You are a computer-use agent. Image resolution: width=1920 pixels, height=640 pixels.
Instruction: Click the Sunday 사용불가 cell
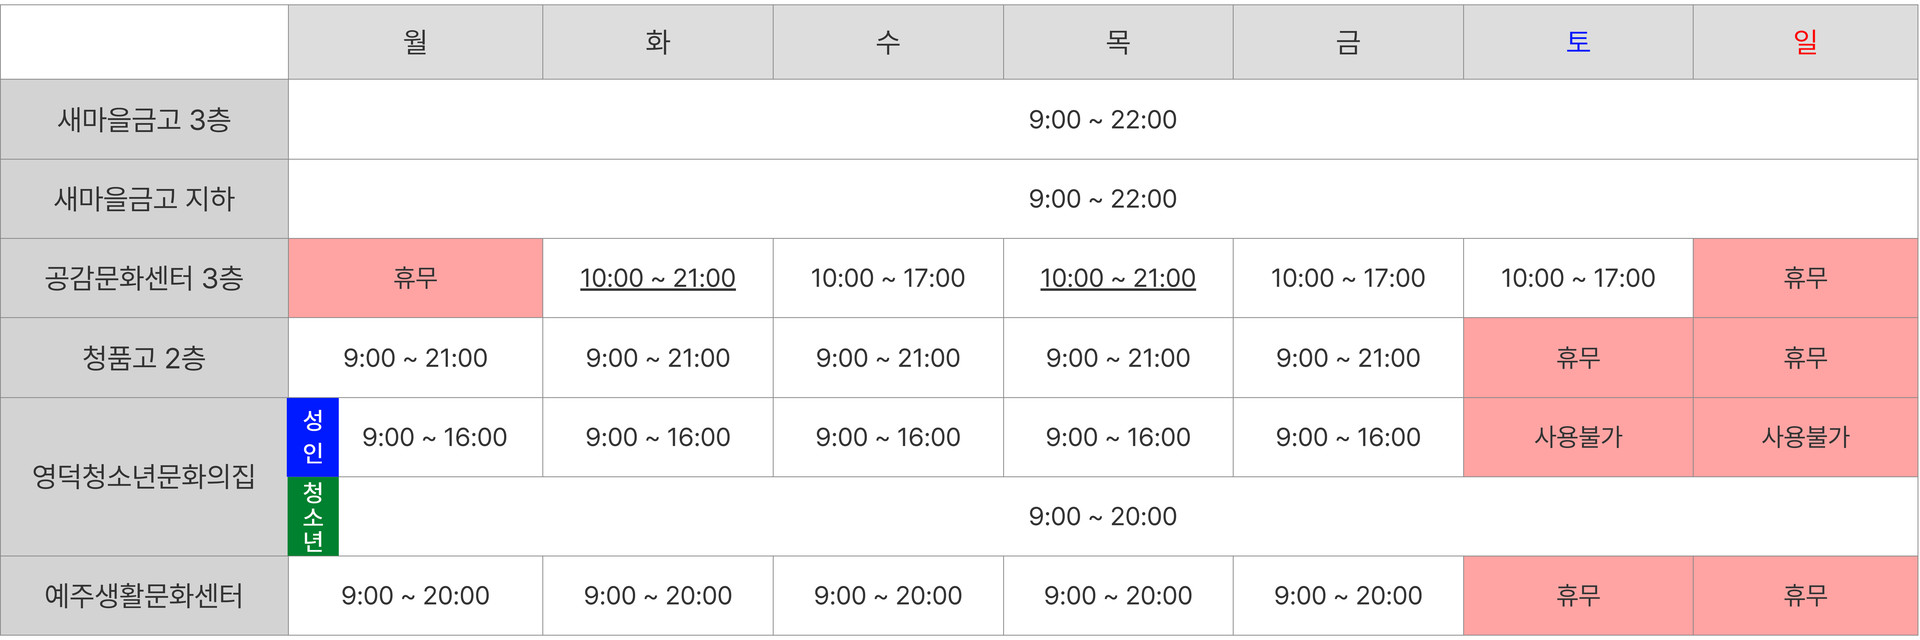point(1805,437)
